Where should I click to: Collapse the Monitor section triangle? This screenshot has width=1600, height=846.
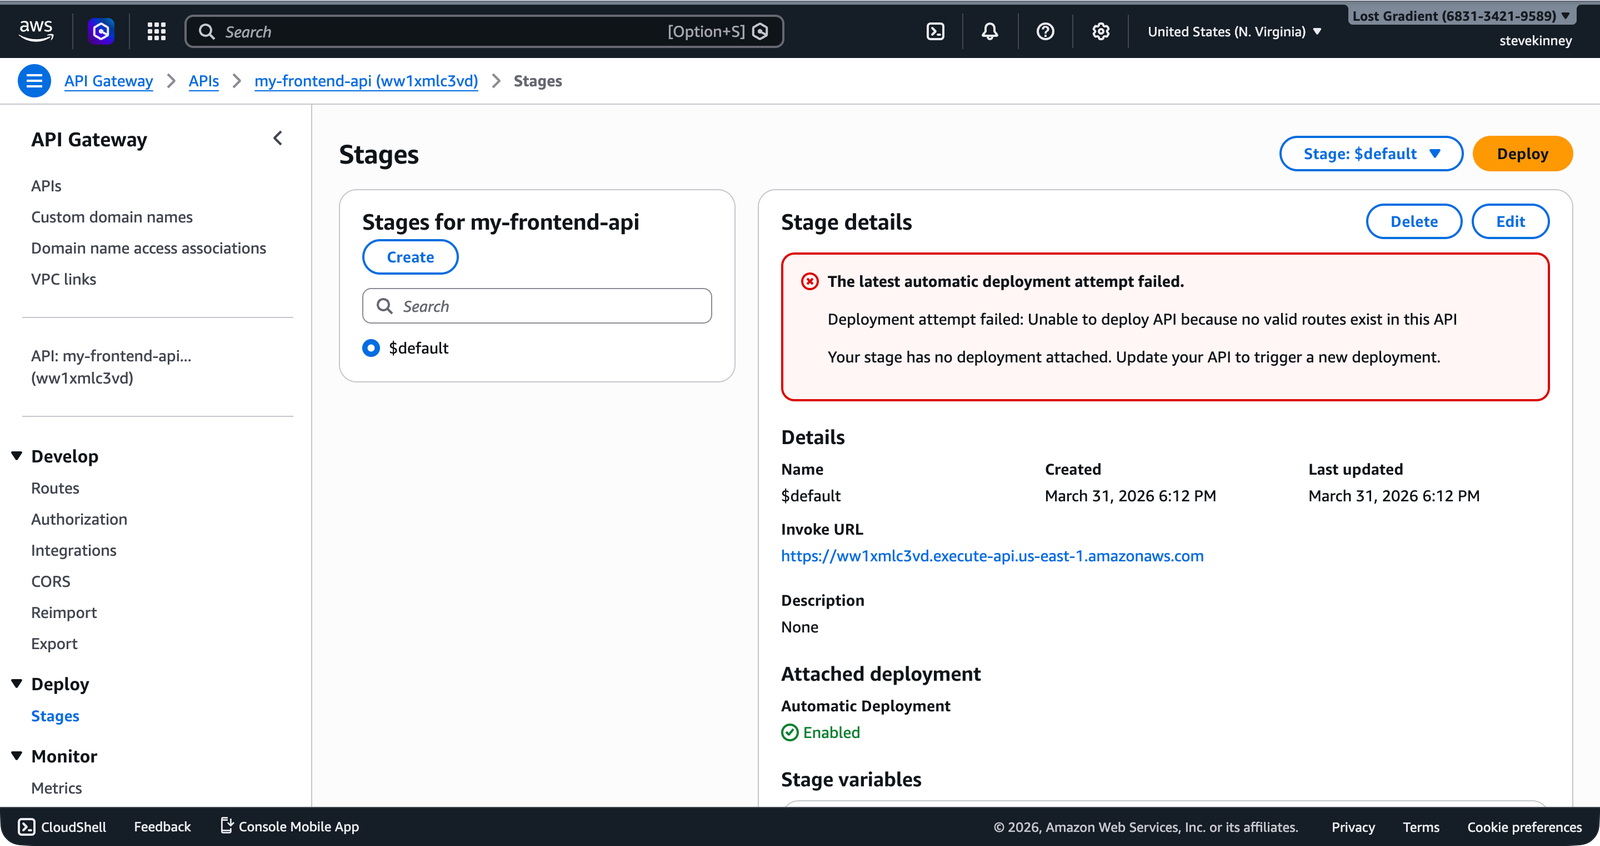pos(17,756)
